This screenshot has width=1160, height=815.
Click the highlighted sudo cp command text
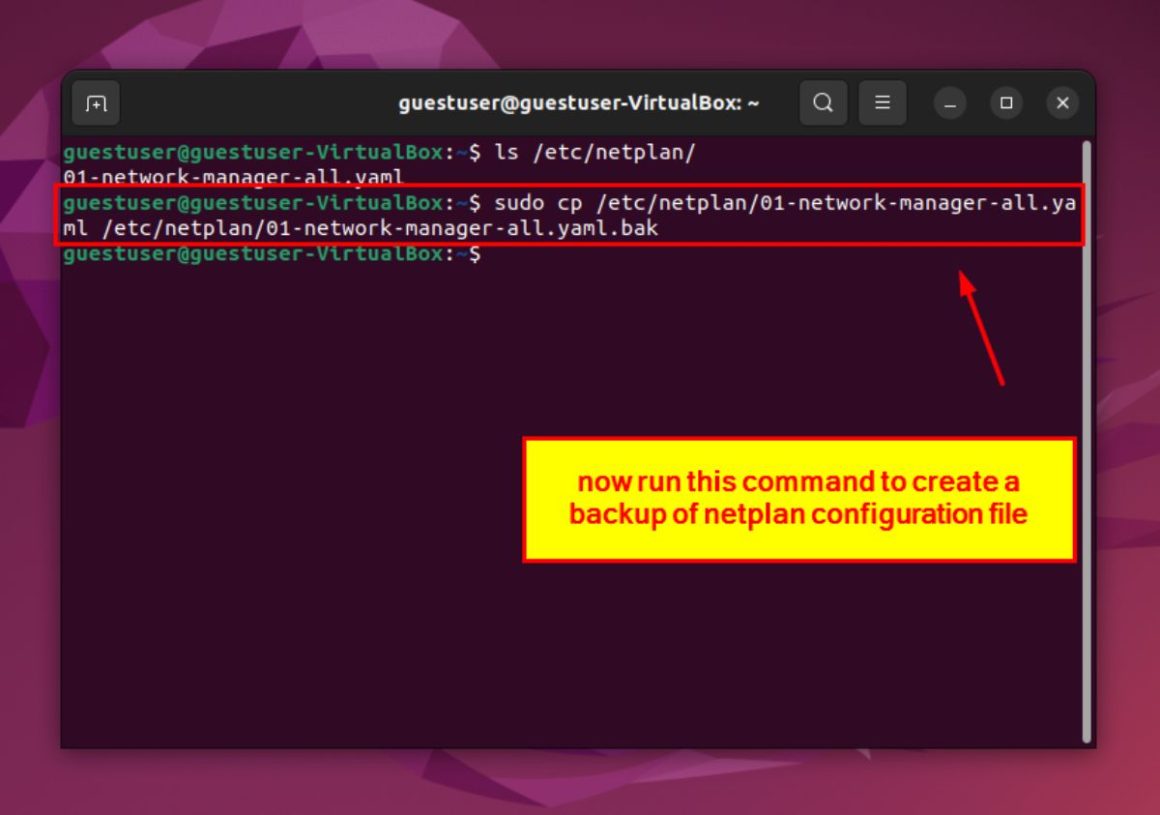click(x=700, y=204)
